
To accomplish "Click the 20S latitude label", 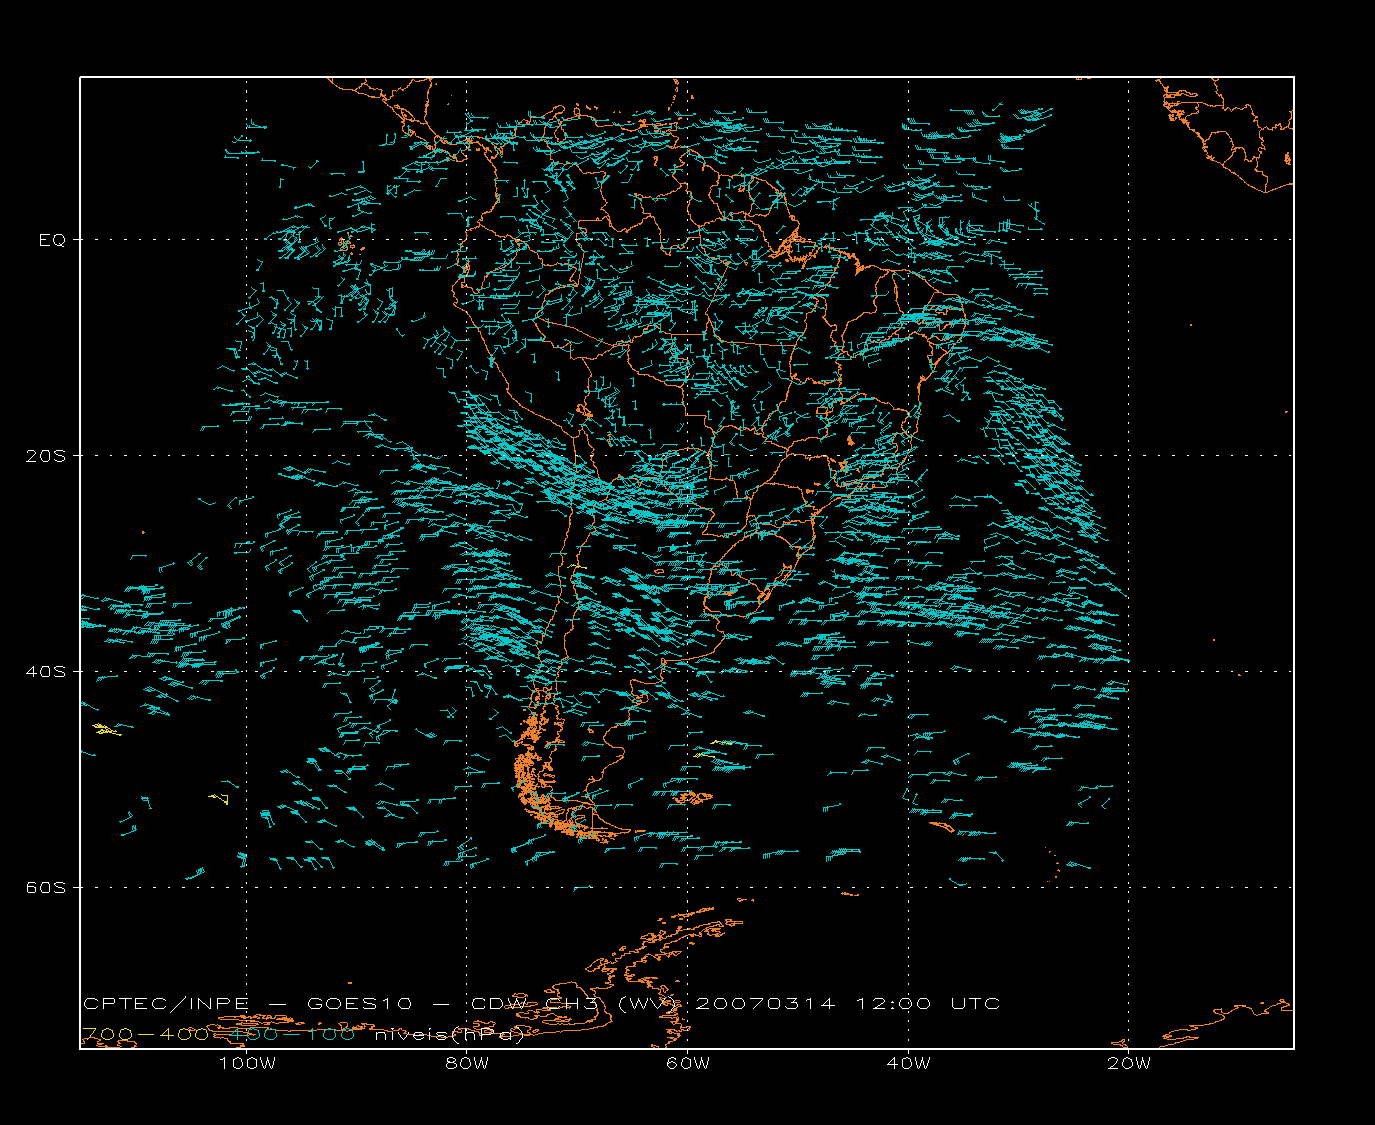I will pos(45,456).
